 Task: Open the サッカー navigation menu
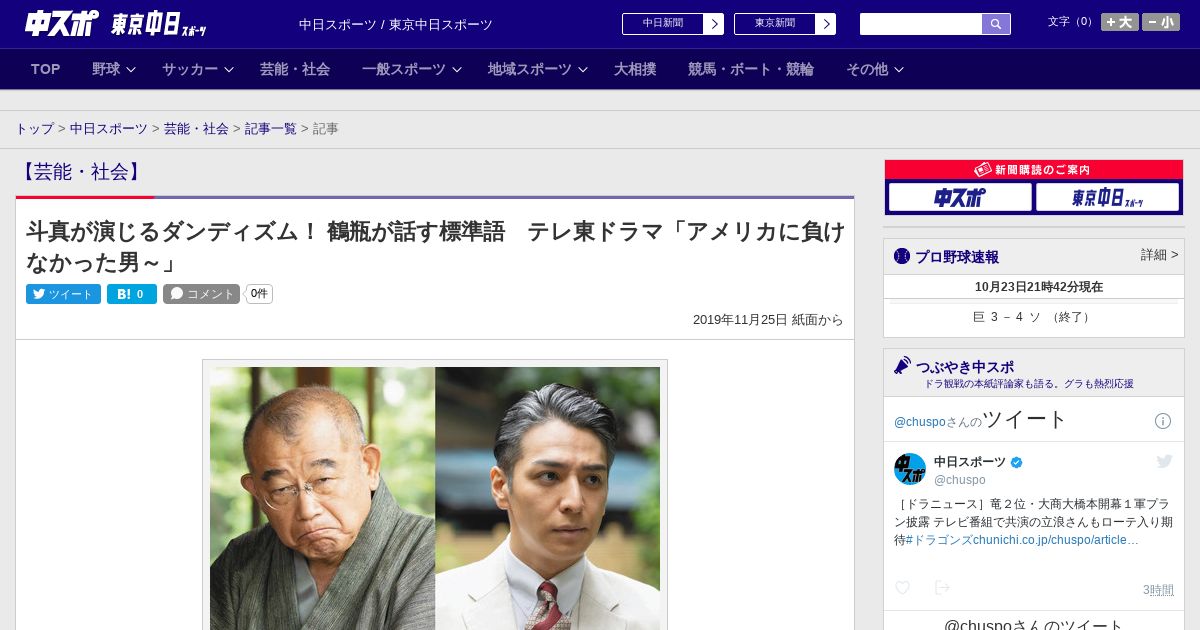click(190, 69)
